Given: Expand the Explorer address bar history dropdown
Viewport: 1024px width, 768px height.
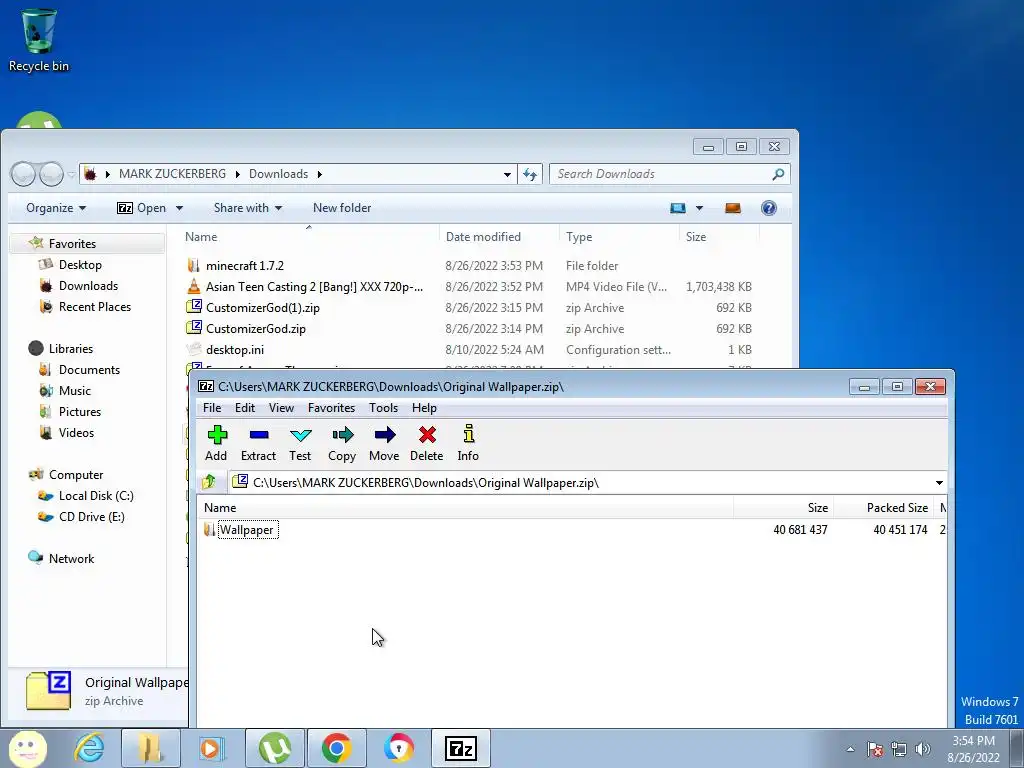Looking at the screenshot, I should (x=507, y=174).
